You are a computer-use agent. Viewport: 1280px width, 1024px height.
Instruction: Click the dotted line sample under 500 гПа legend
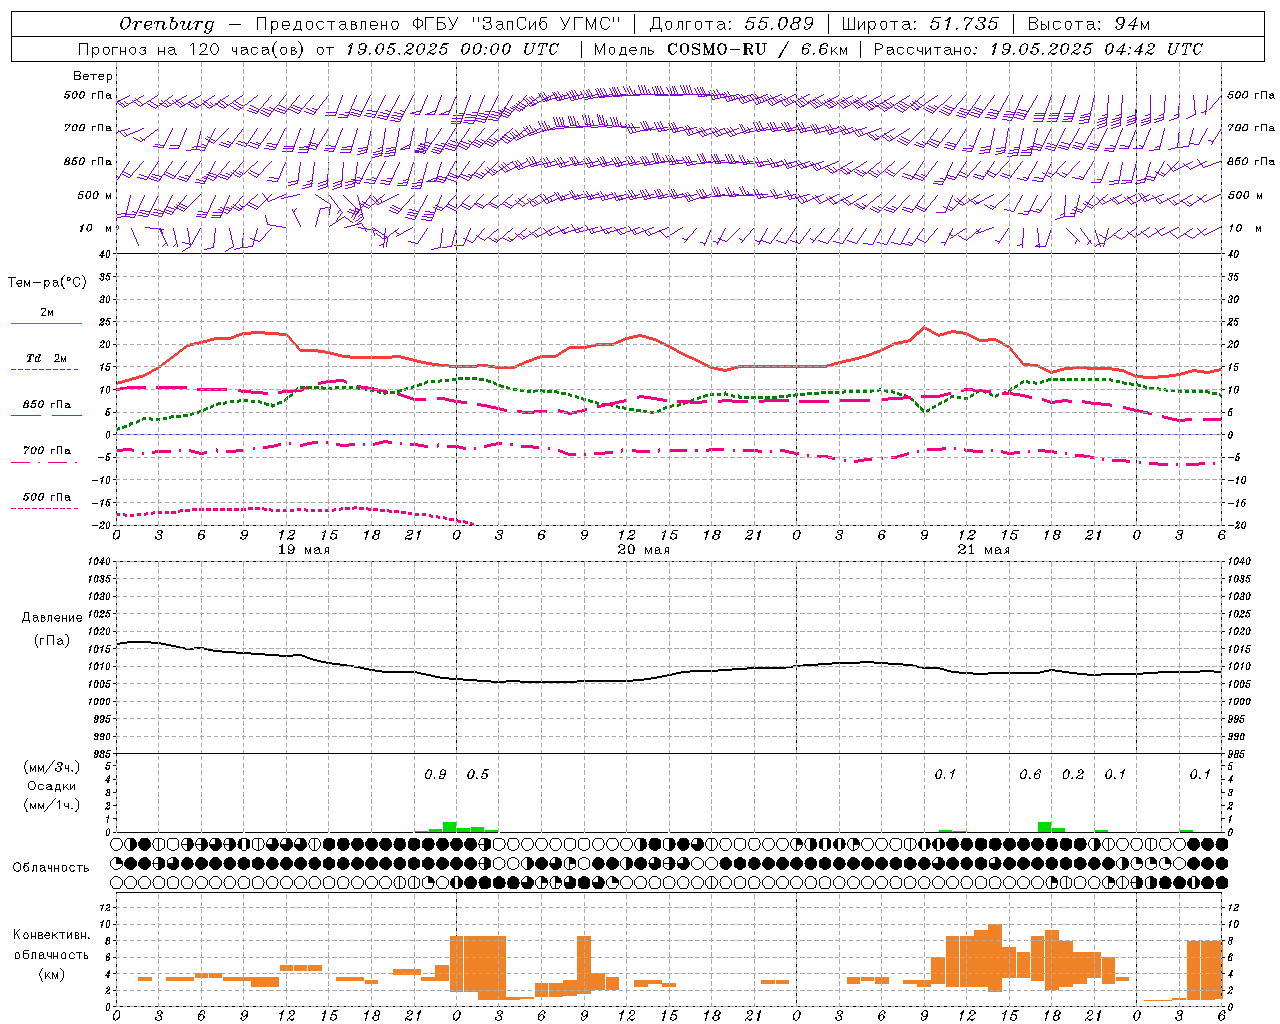tap(46, 508)
